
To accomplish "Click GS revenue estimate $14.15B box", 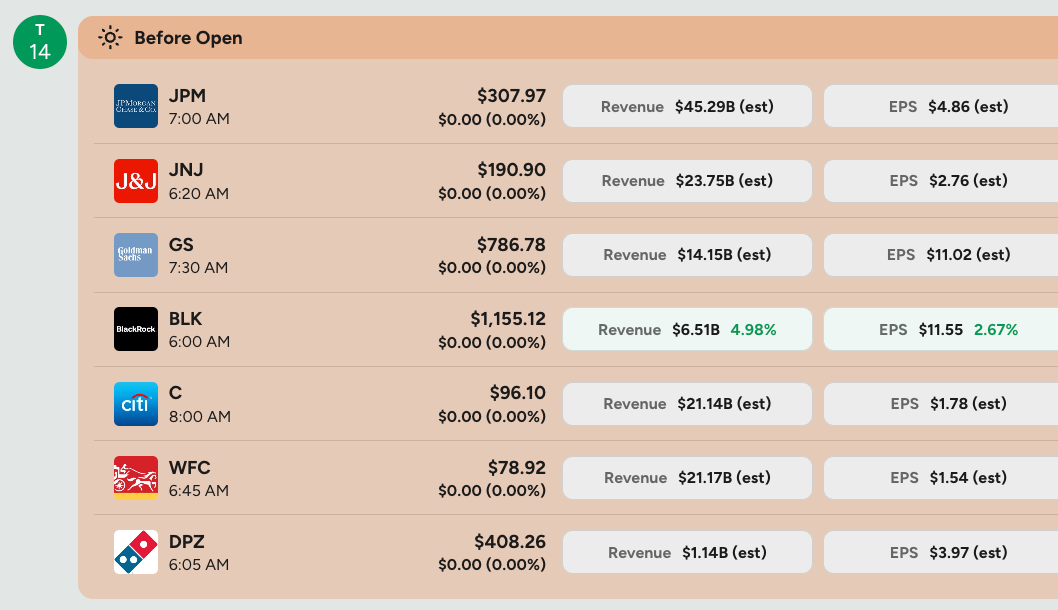I will pos(688,255).
